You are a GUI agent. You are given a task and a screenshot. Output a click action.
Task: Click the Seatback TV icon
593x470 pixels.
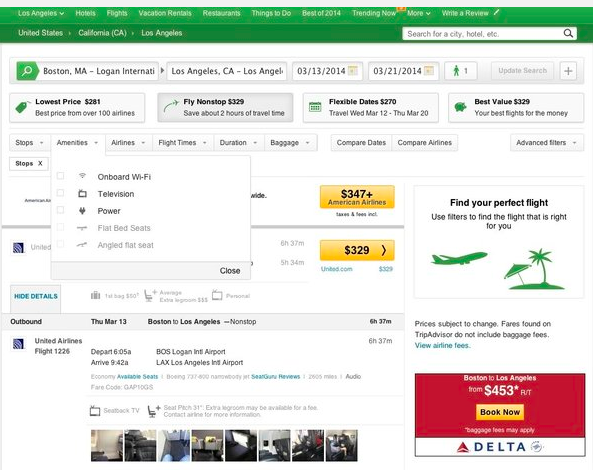[95, 411]
